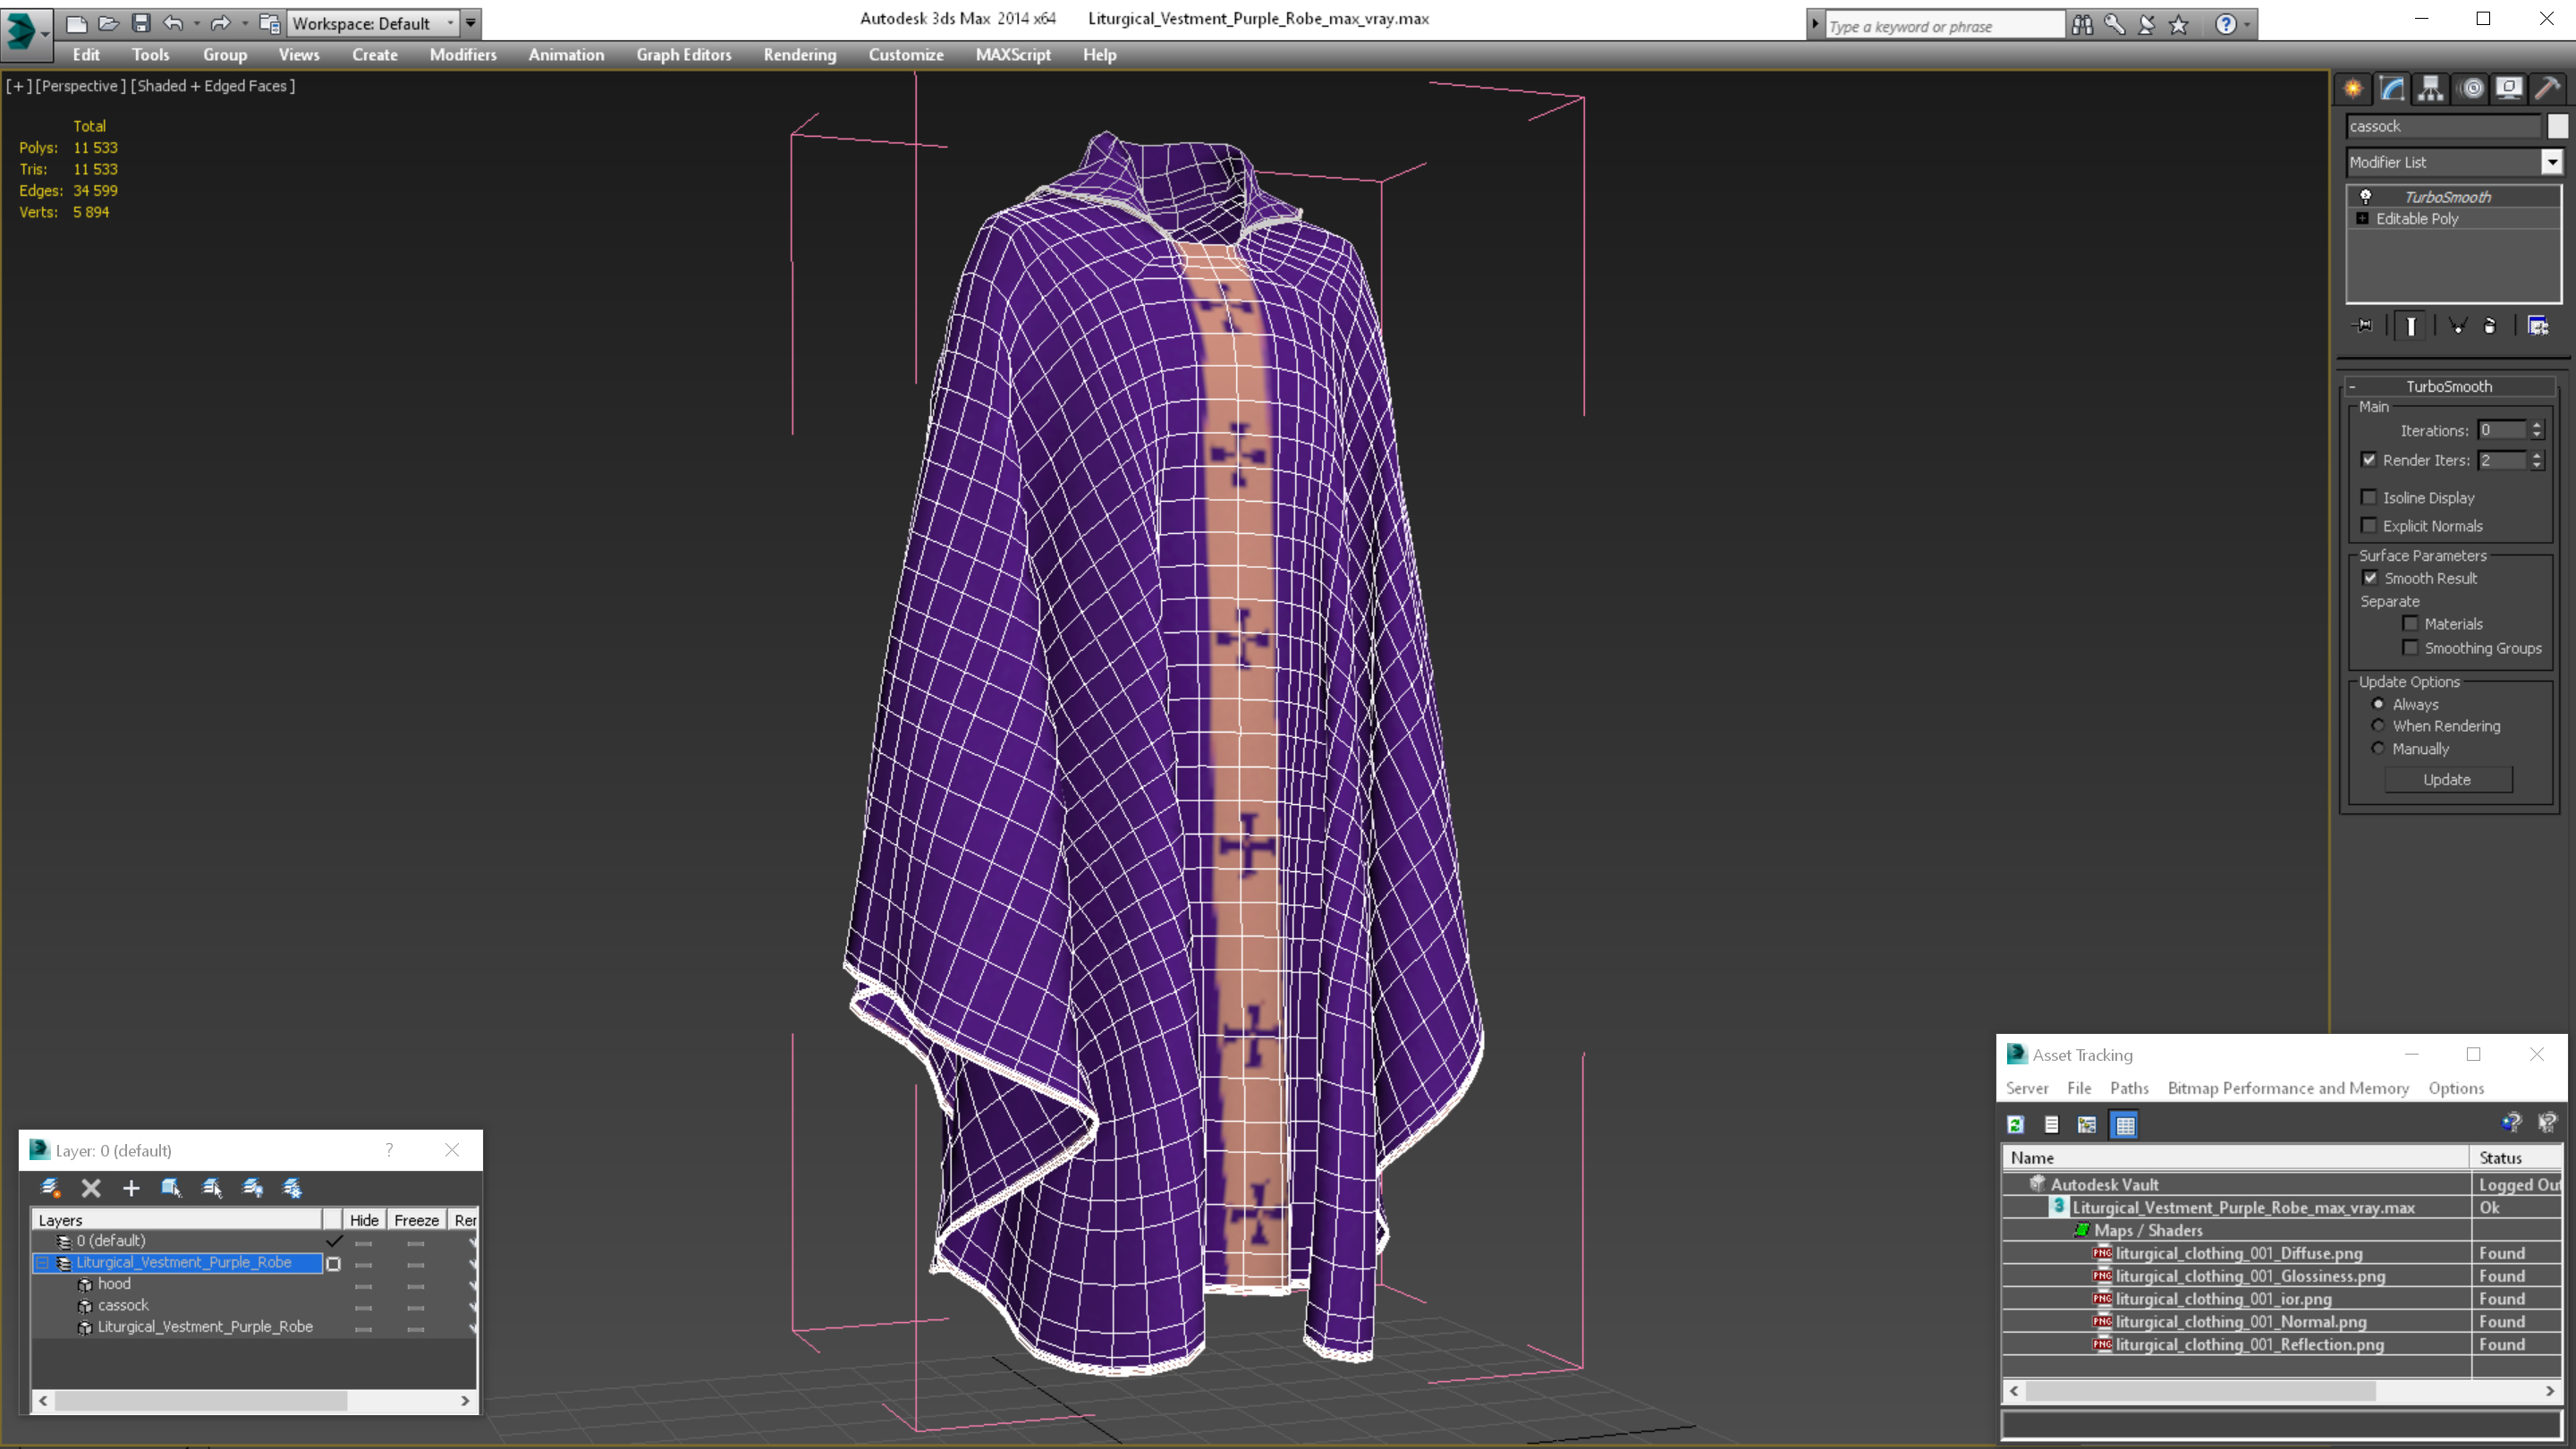
Task: Expand the Editable Poly stack entry
Action: 2362,219
